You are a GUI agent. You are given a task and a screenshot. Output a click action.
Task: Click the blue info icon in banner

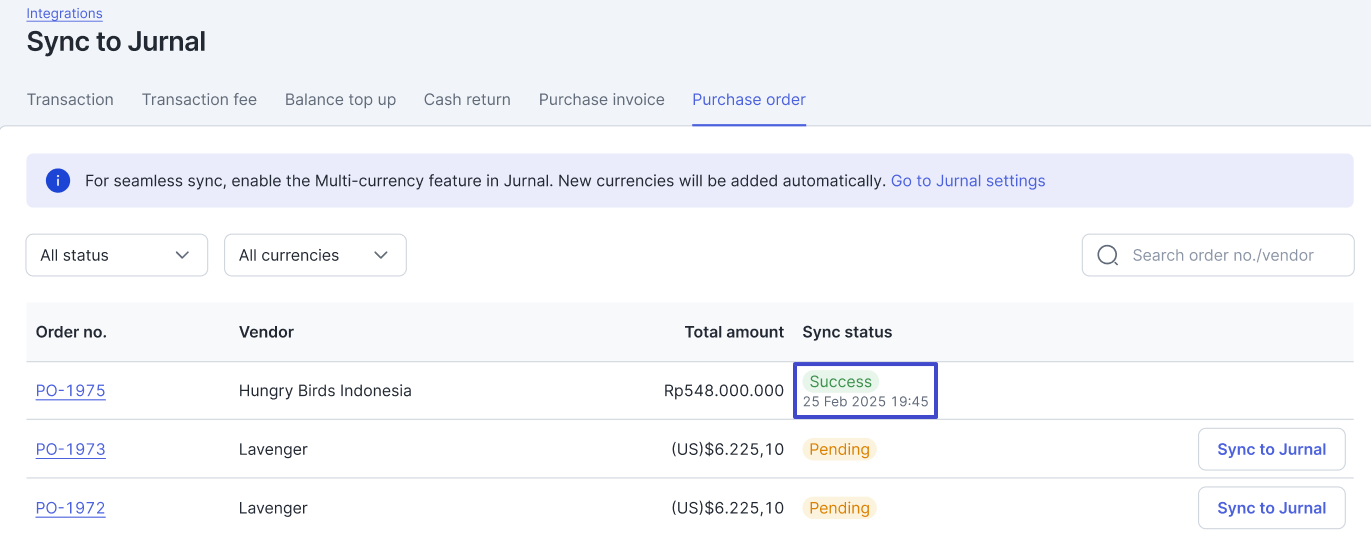tap(58, 181)
